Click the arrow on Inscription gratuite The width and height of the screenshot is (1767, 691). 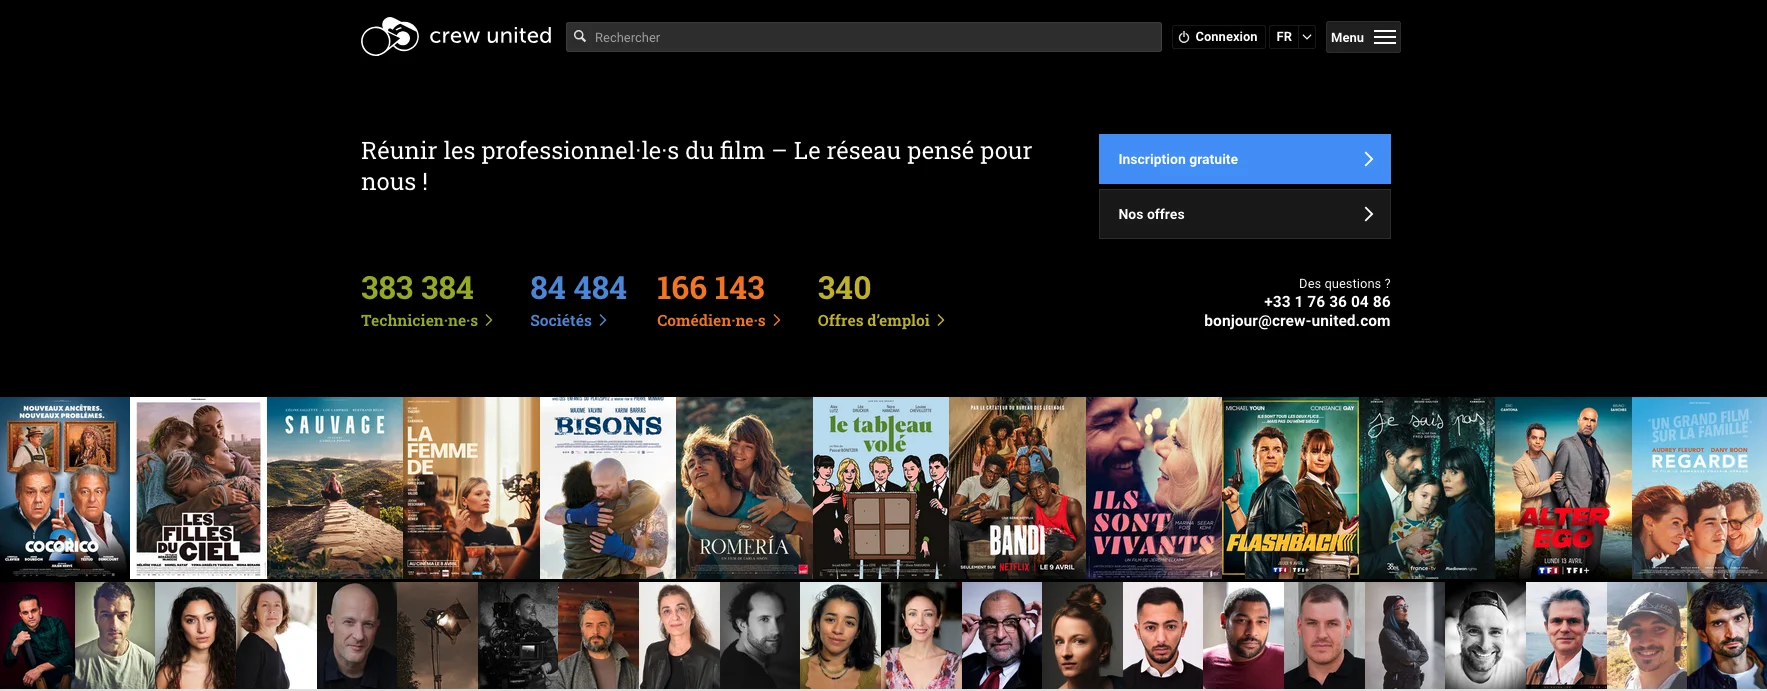[1368, 159]
